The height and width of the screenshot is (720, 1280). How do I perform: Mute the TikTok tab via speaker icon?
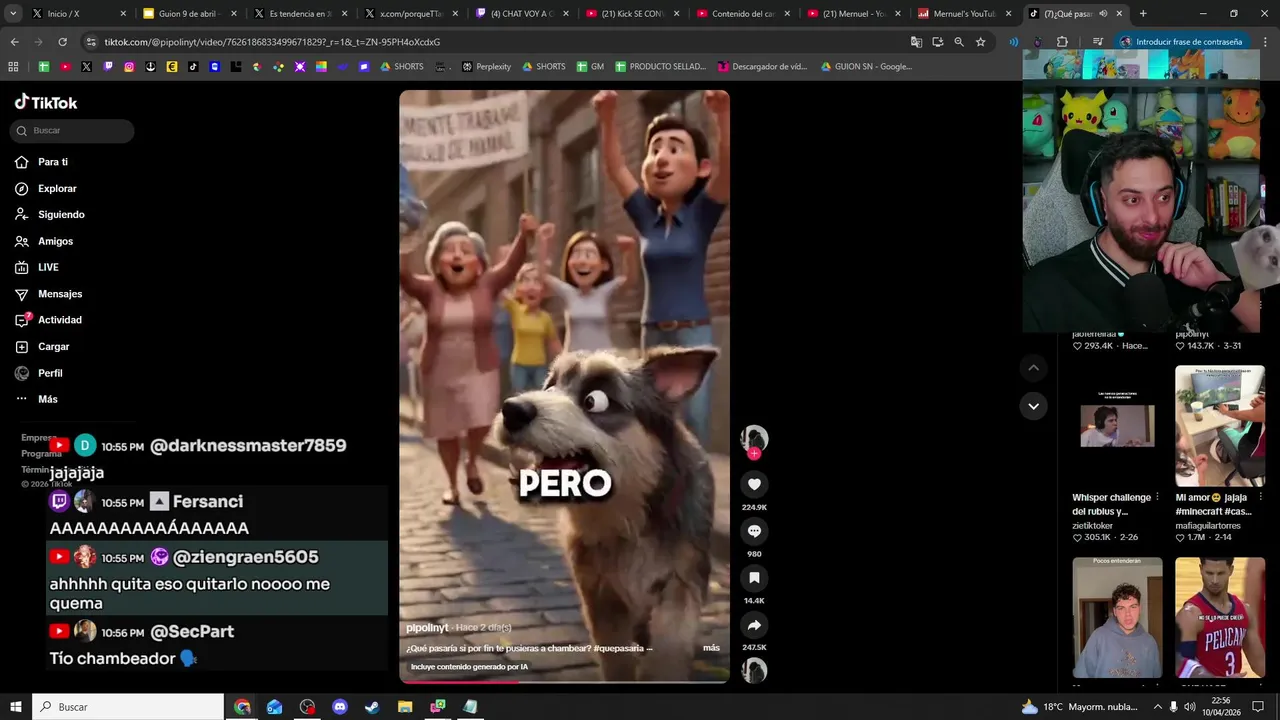pyautogui.click(x=1102, y=14)
